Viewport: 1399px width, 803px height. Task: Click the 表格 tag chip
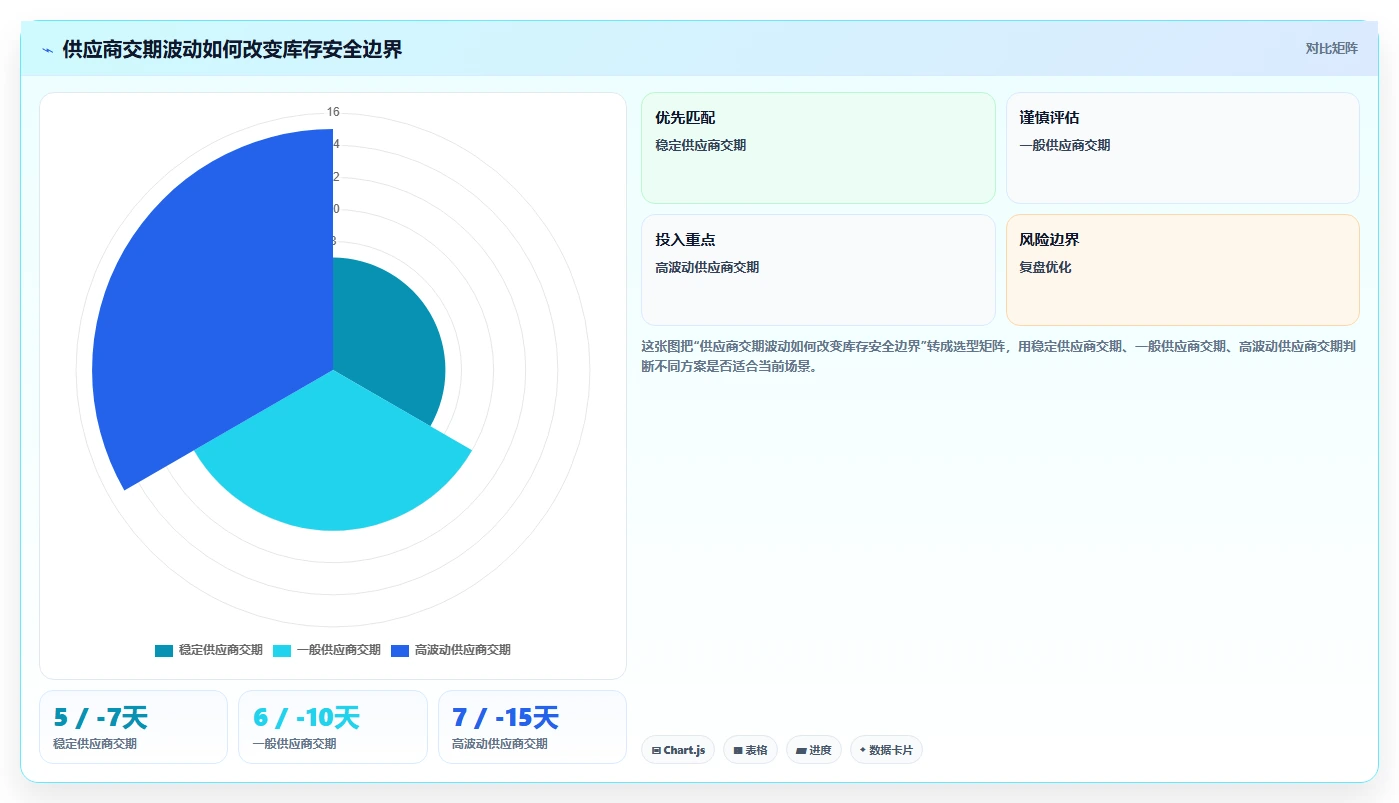[750, 750]
